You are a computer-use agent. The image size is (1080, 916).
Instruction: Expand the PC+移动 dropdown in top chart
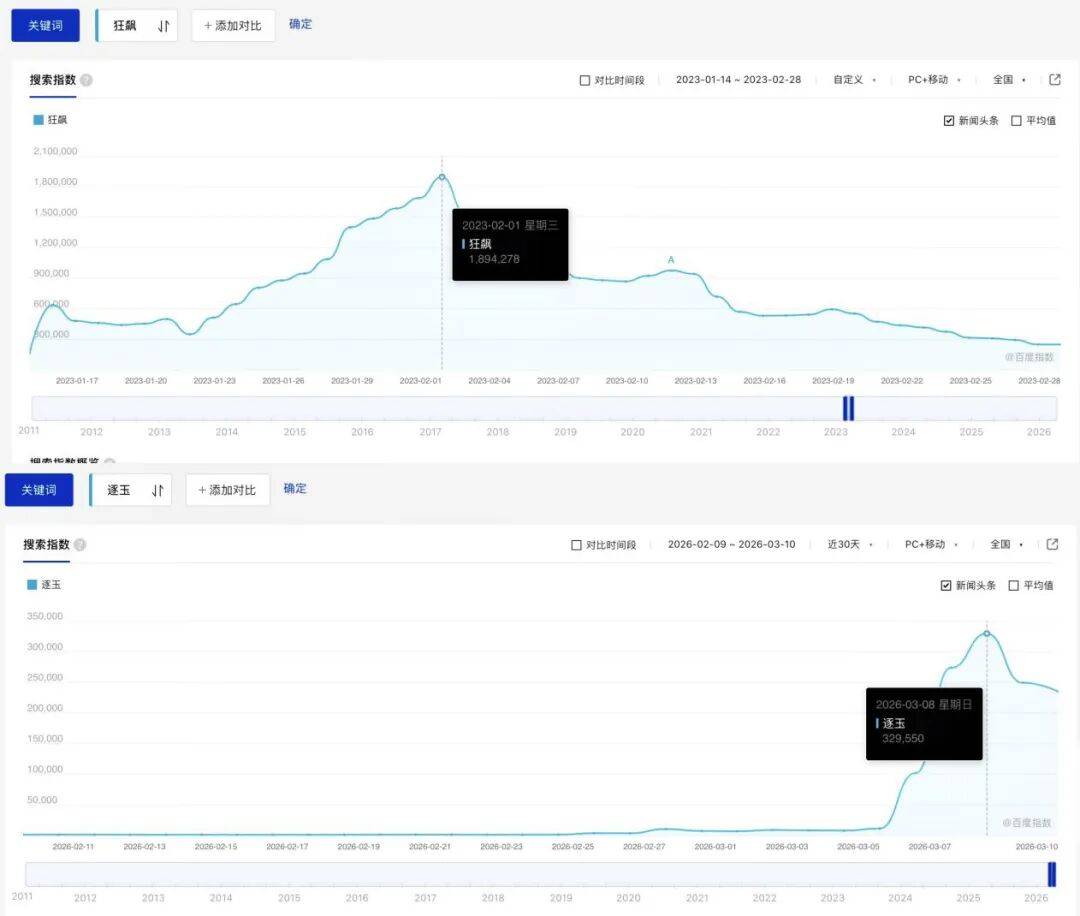pyautogui.click(x=934, y=80)
